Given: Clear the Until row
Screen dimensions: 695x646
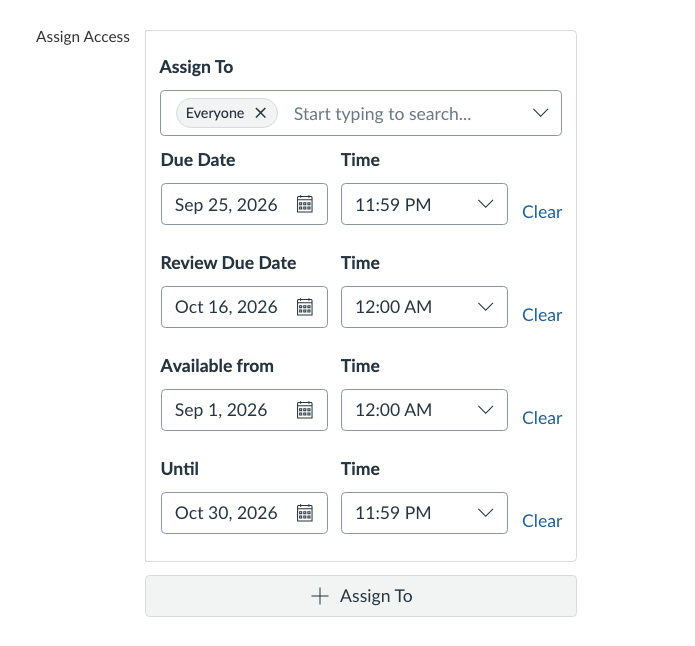Looking at the screenshot, I should 542,521.
